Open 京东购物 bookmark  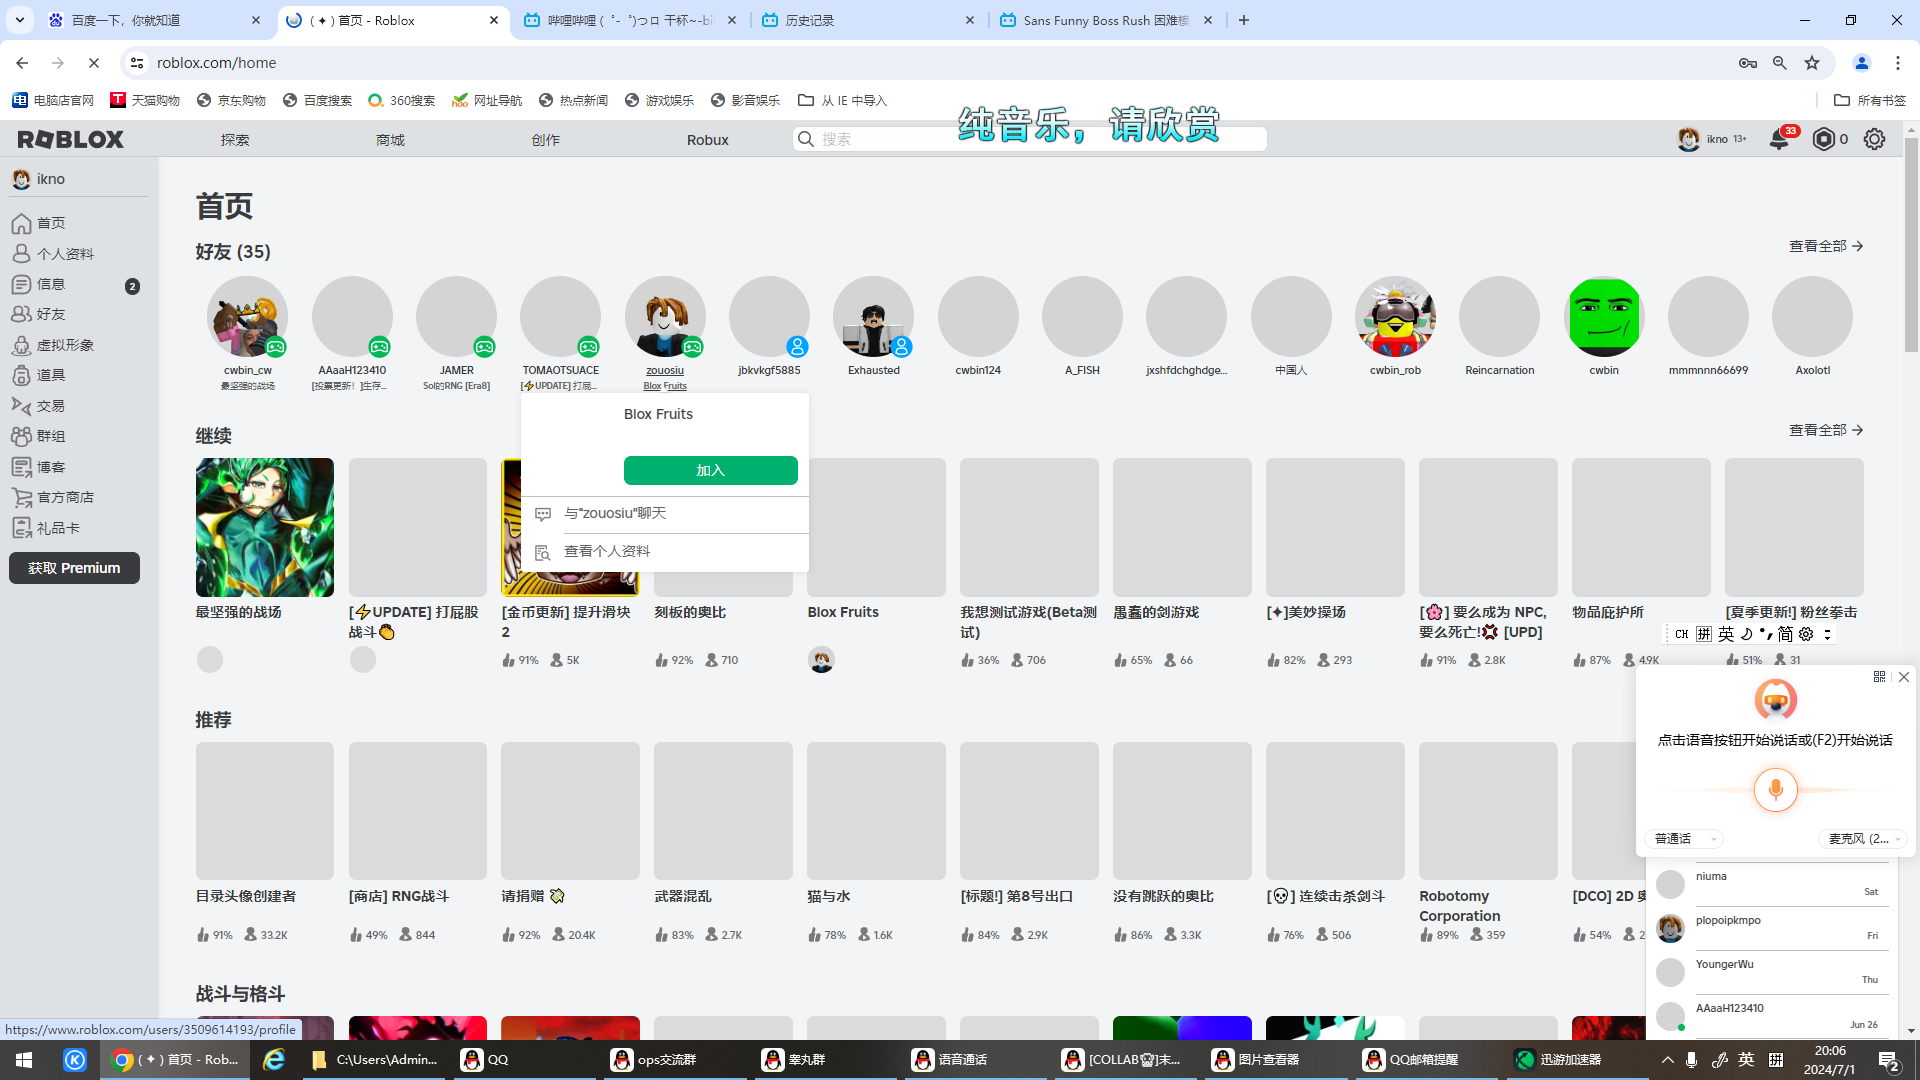click(x=232, y=100)
